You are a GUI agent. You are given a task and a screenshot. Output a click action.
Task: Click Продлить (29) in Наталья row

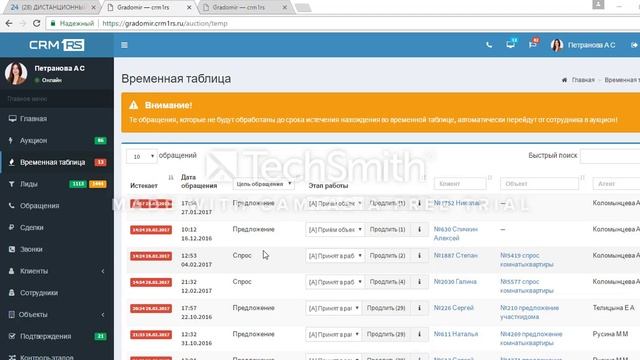(386, 334)
